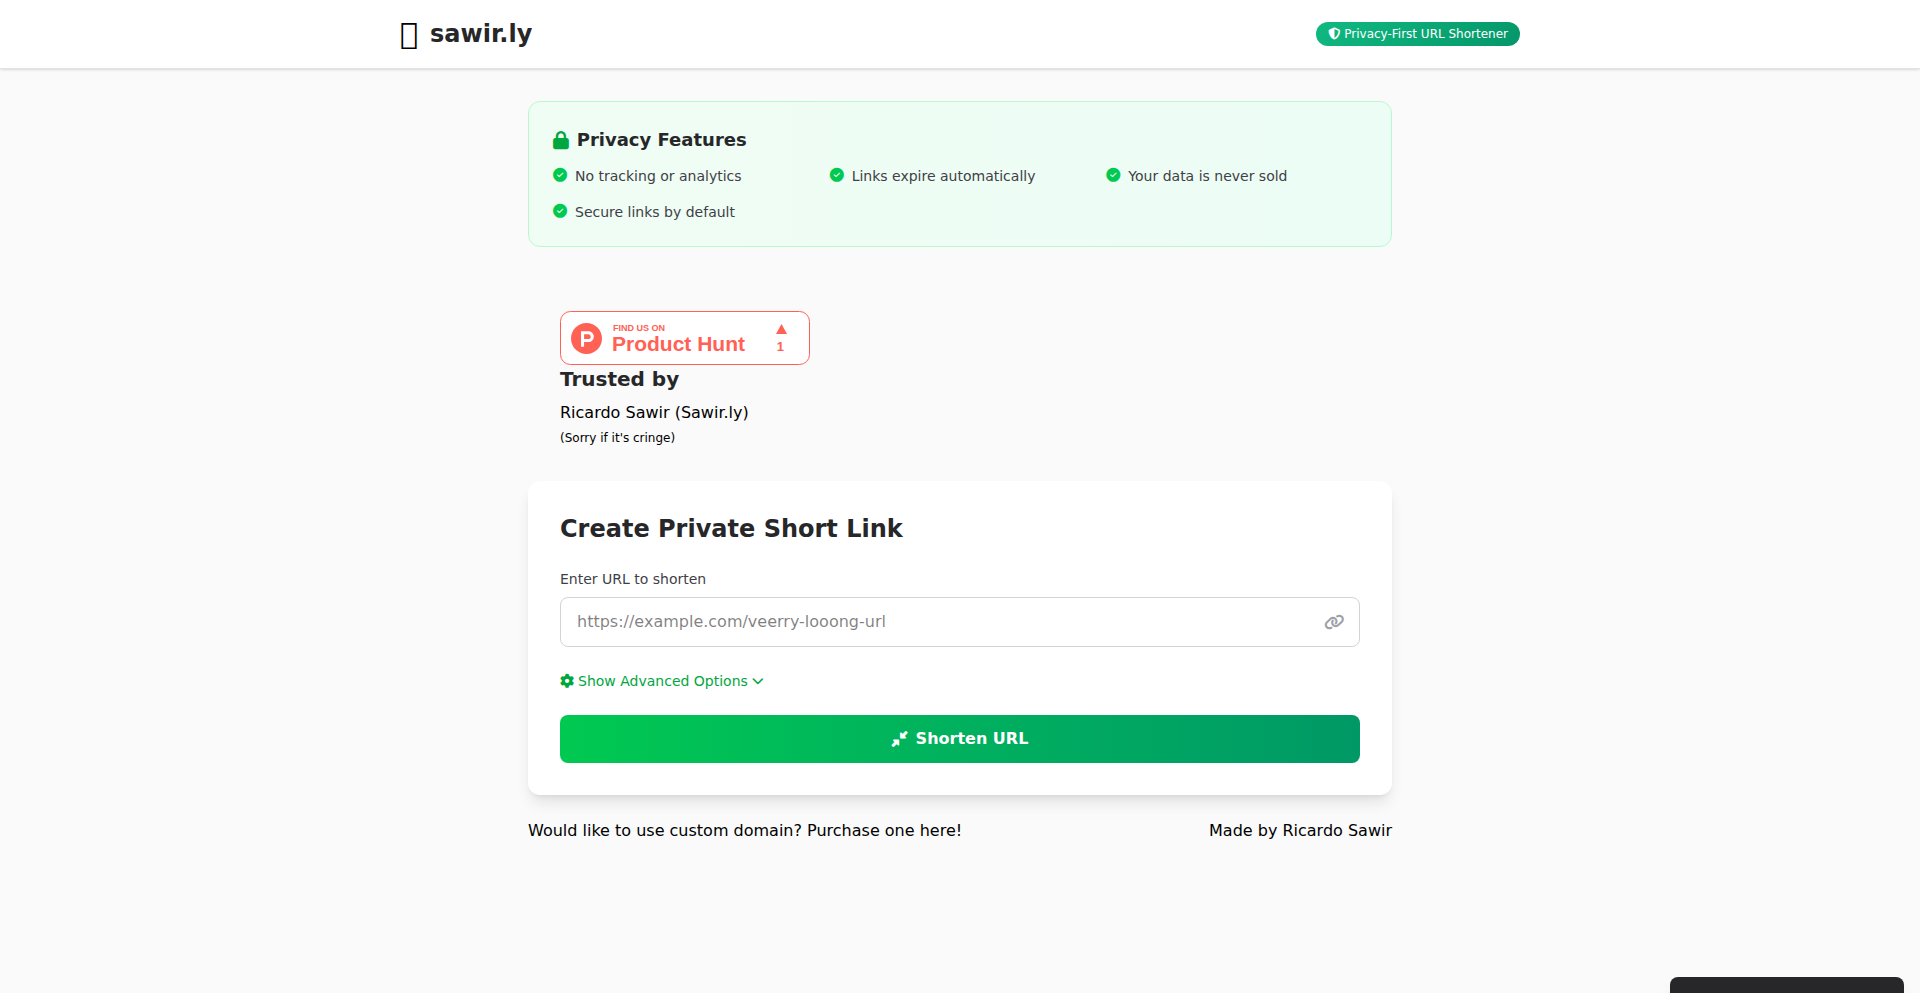Click the checkmark next to Secure links by default
Image resolution: width=1920 pixels, height=993 pixels.
(x=560, y=211)
